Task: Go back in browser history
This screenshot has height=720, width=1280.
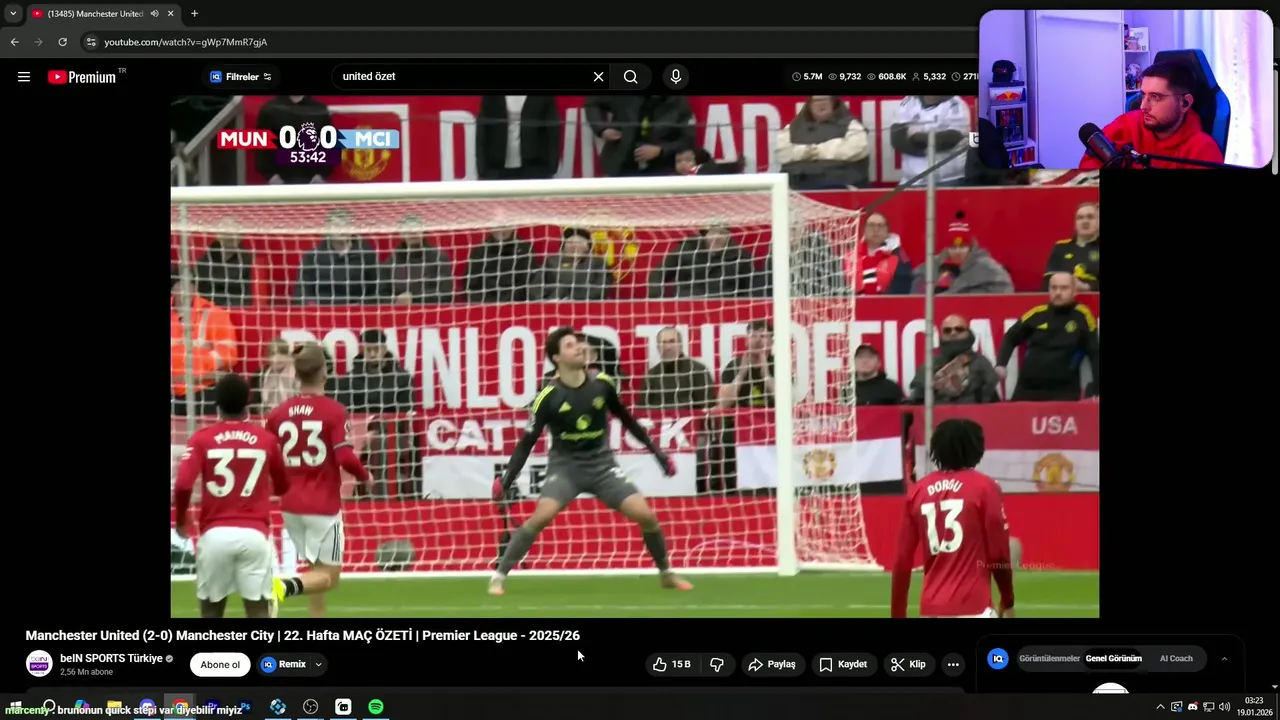Action: click(x=14, y=42)
